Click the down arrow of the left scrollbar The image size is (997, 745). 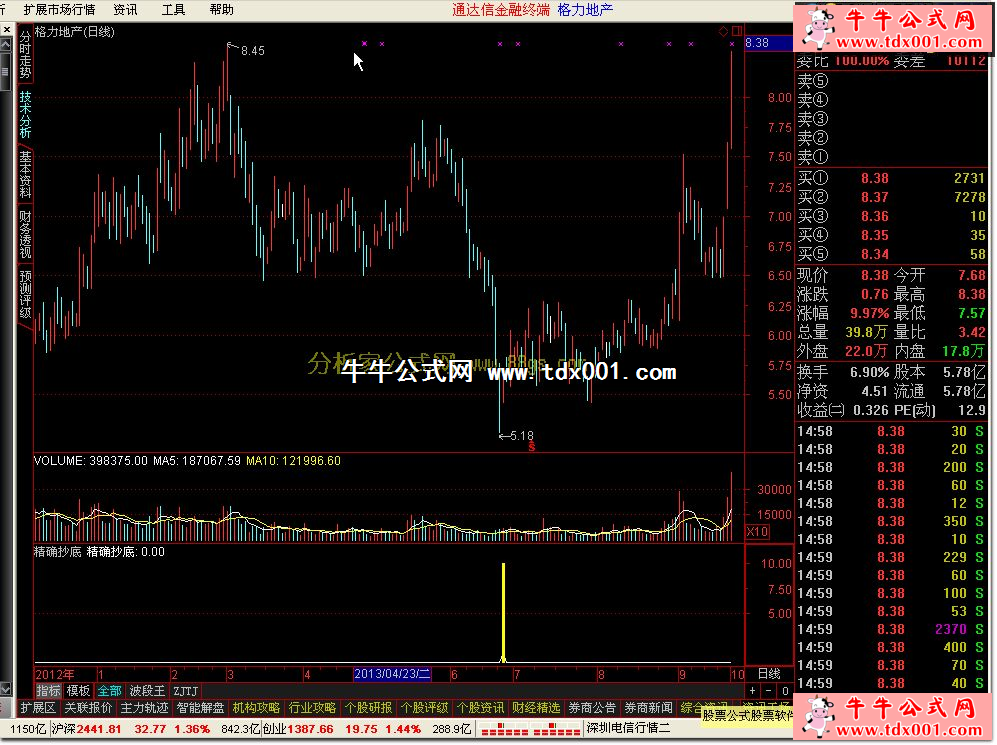pos(6,688)
